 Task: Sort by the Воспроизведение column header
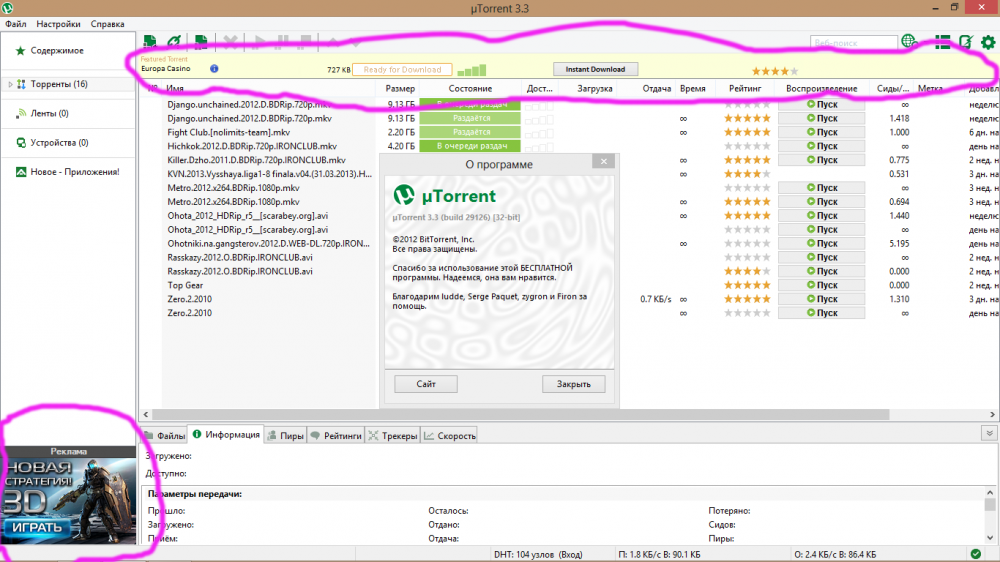[821, 89]
